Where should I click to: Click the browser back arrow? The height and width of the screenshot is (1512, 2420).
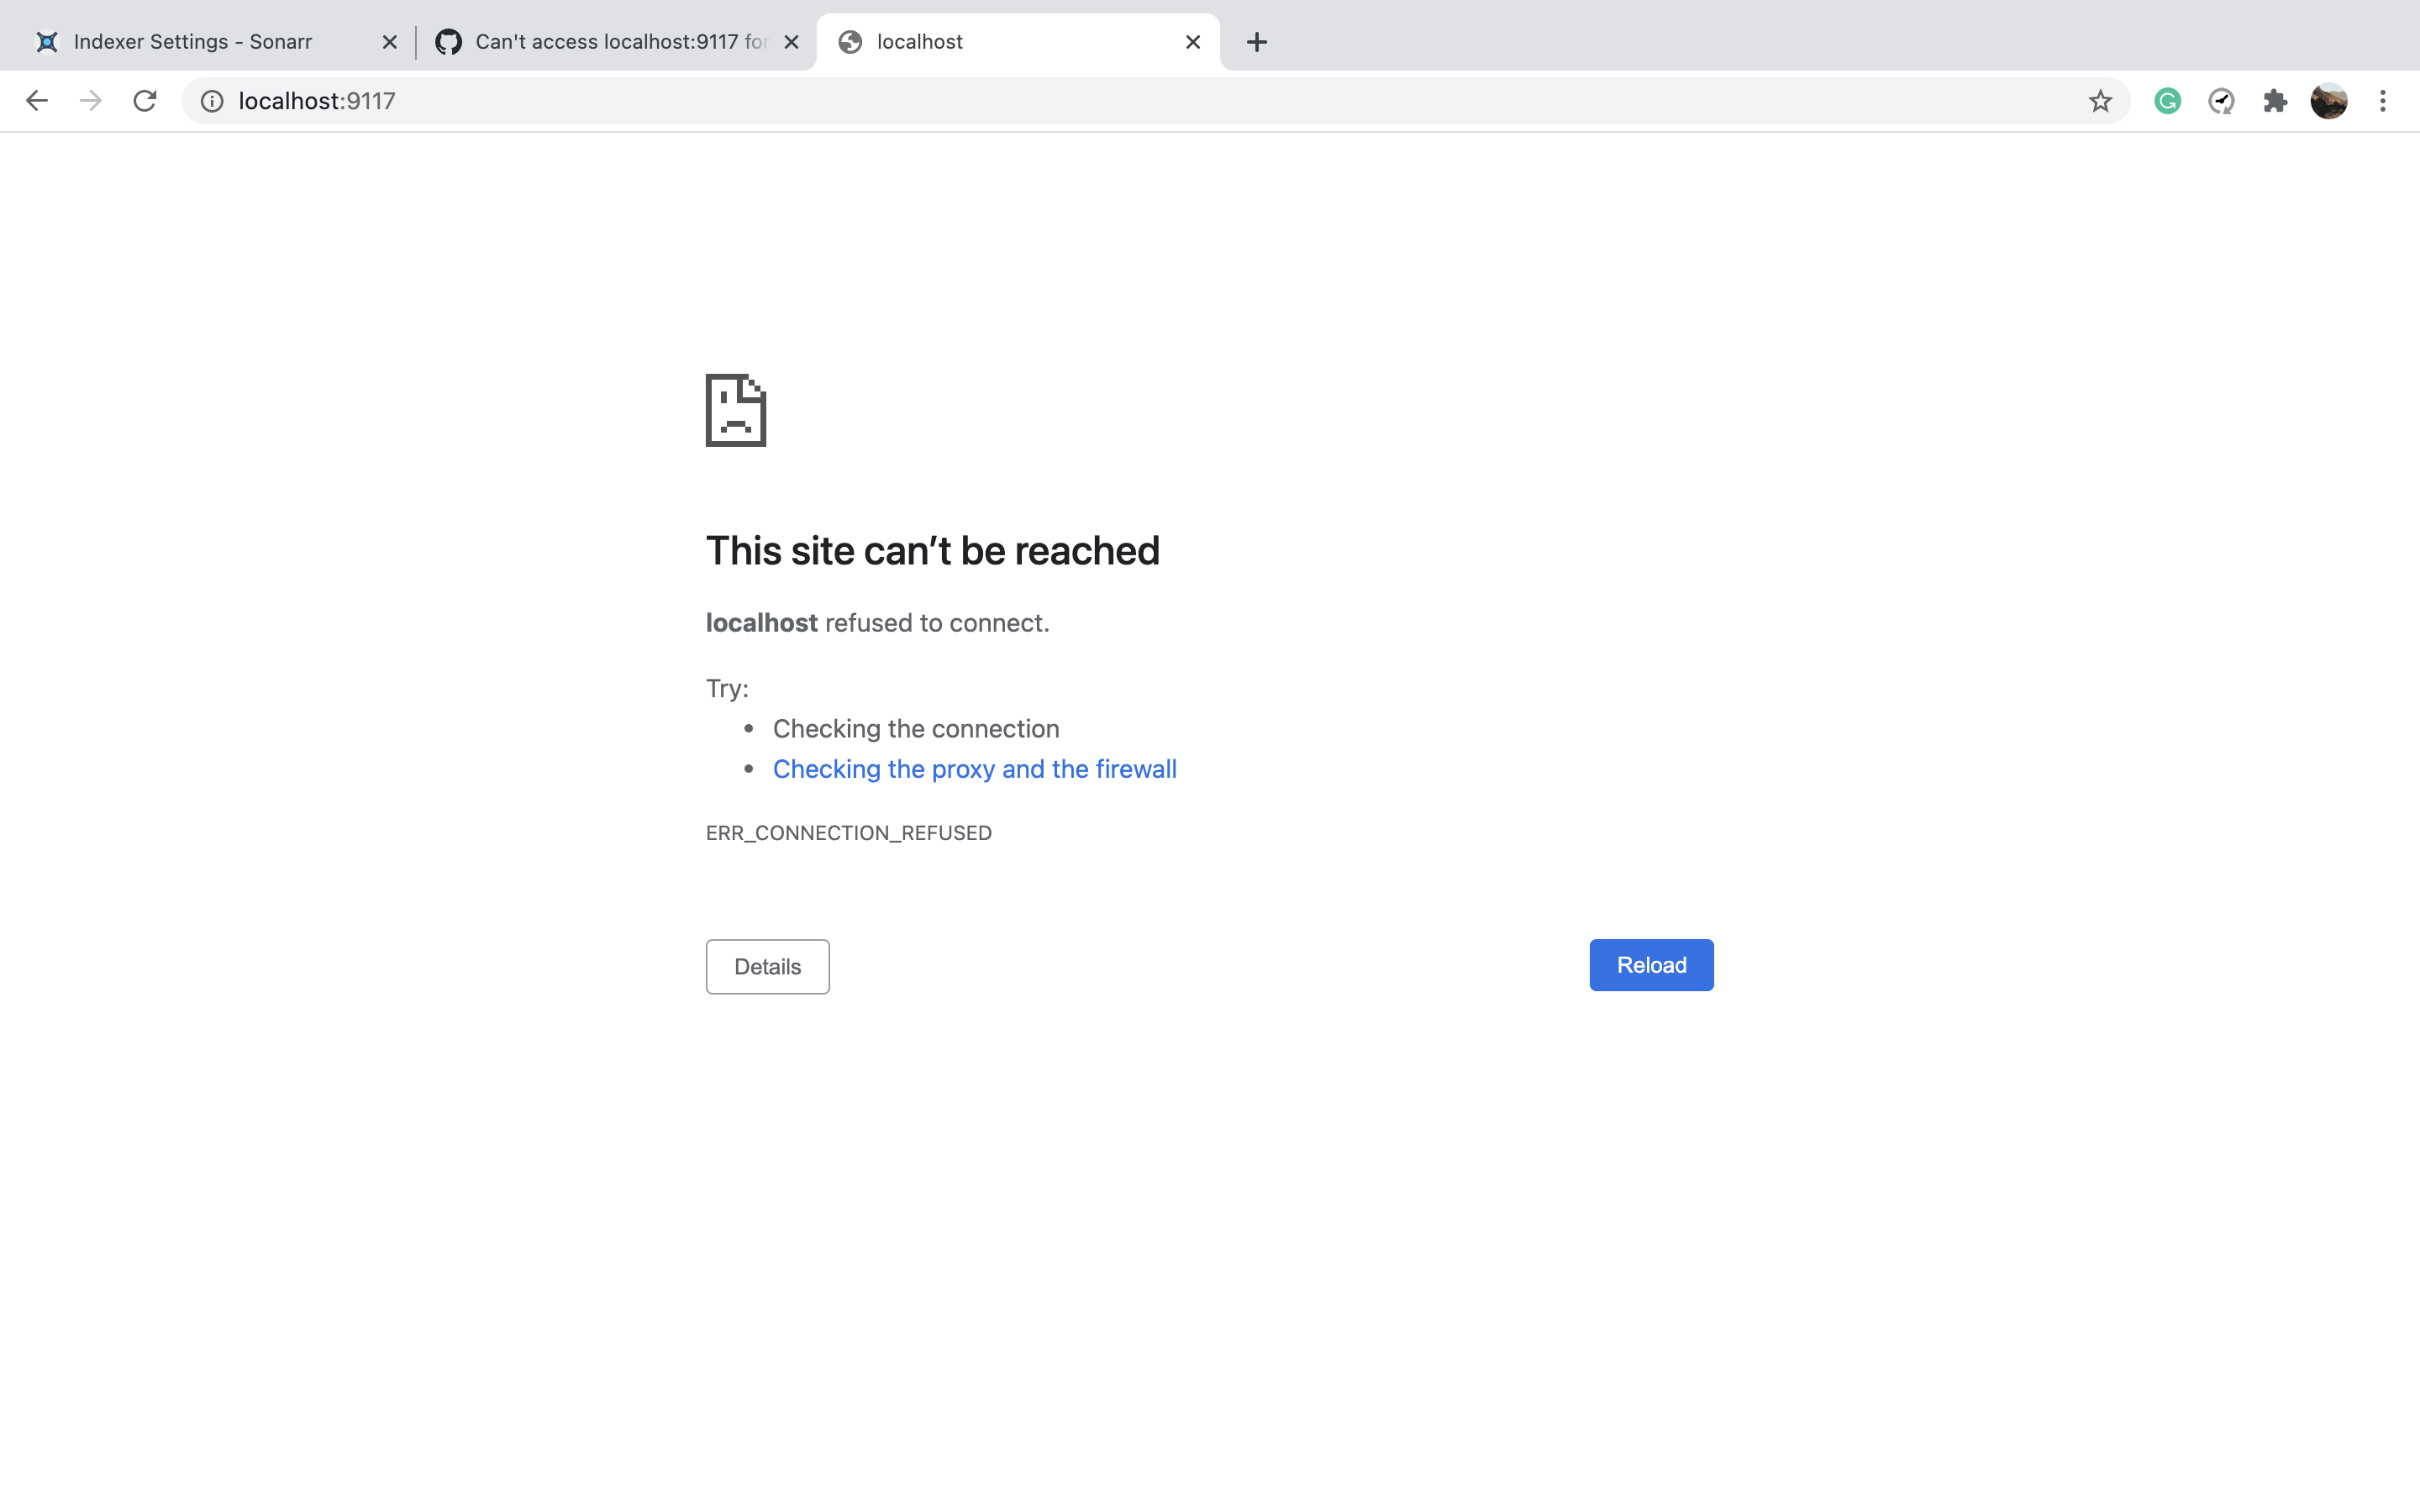pos(37,101)
